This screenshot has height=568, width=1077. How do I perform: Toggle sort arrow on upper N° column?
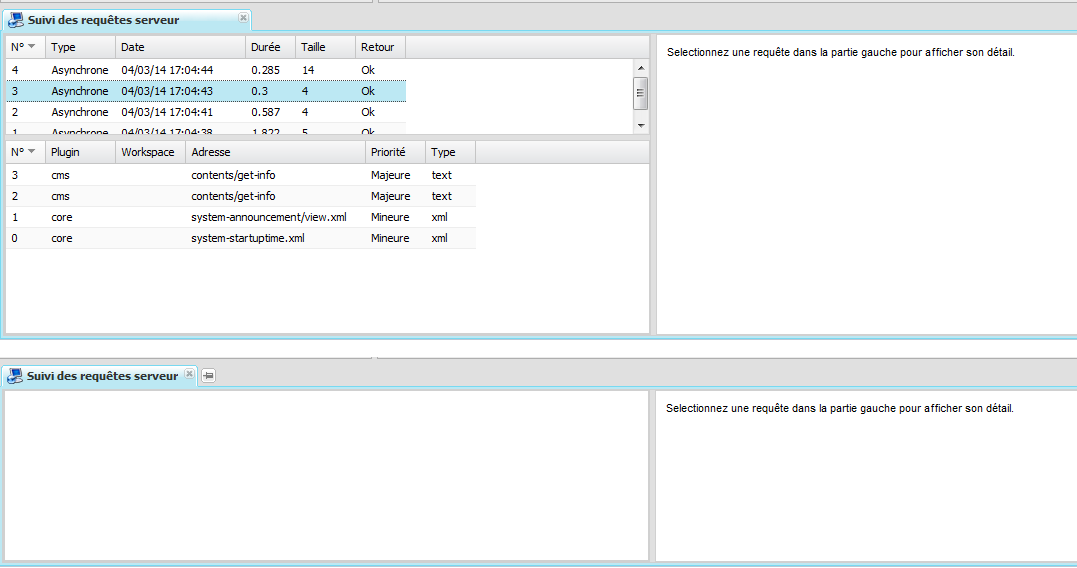(31, 47)
